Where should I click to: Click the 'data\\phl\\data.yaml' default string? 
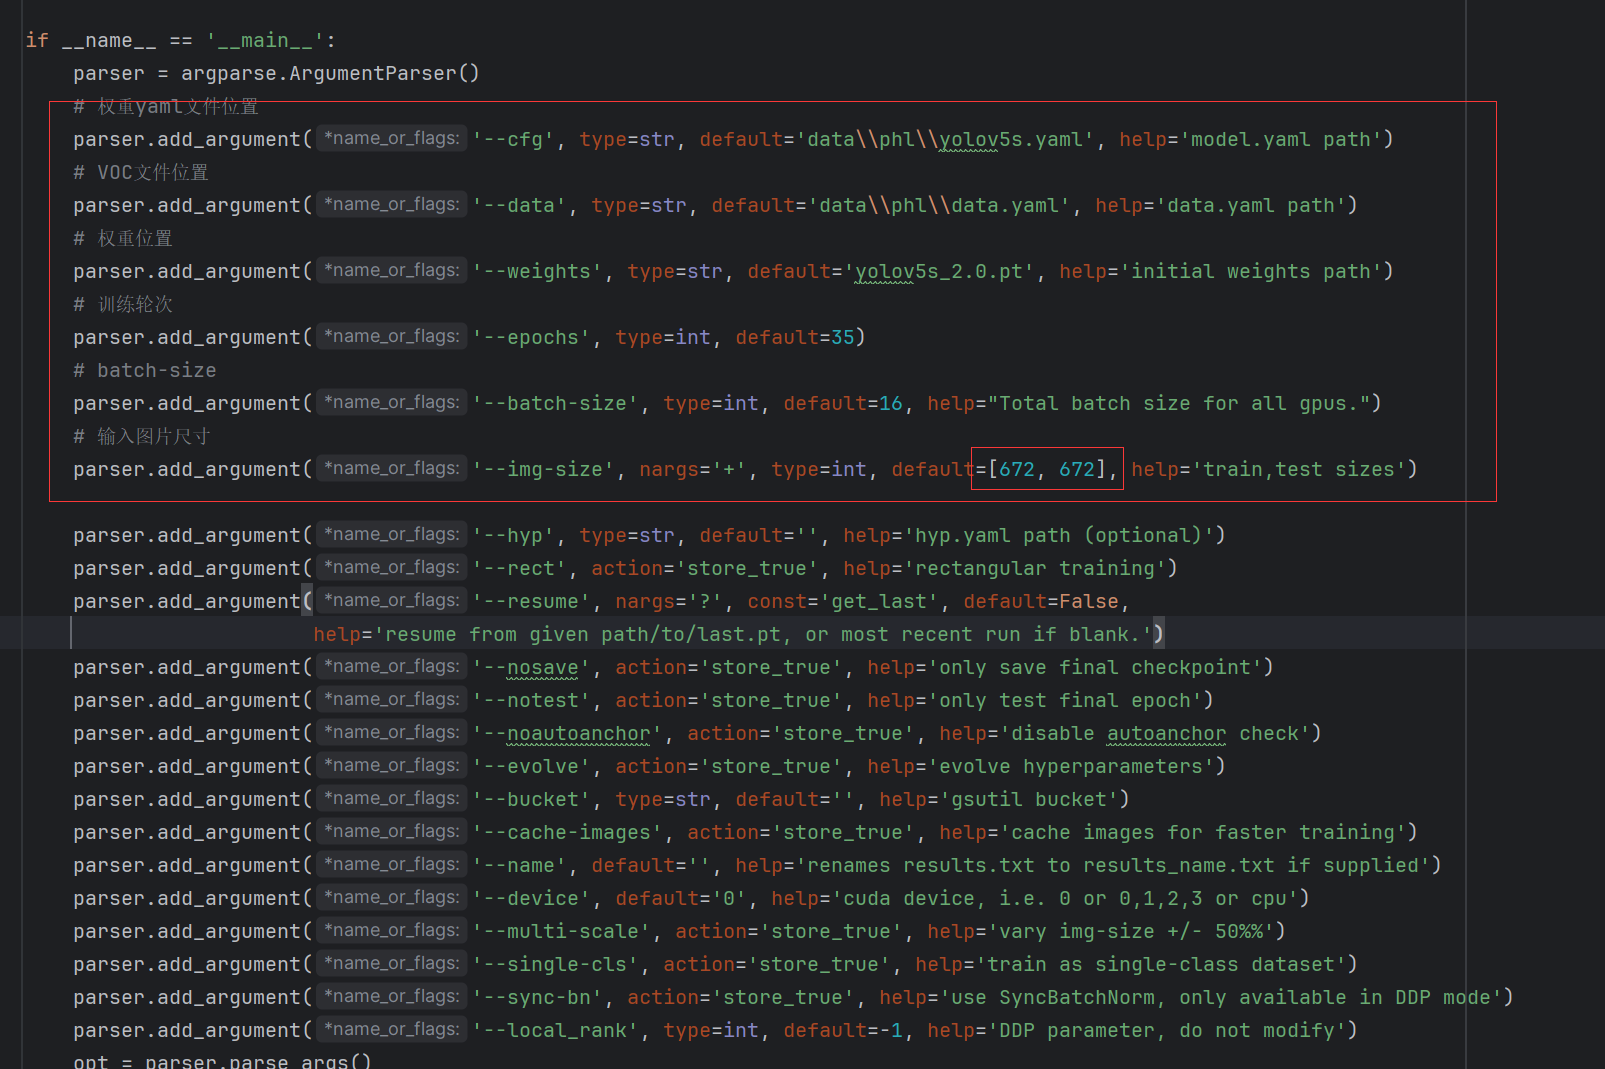coord(939,205)
